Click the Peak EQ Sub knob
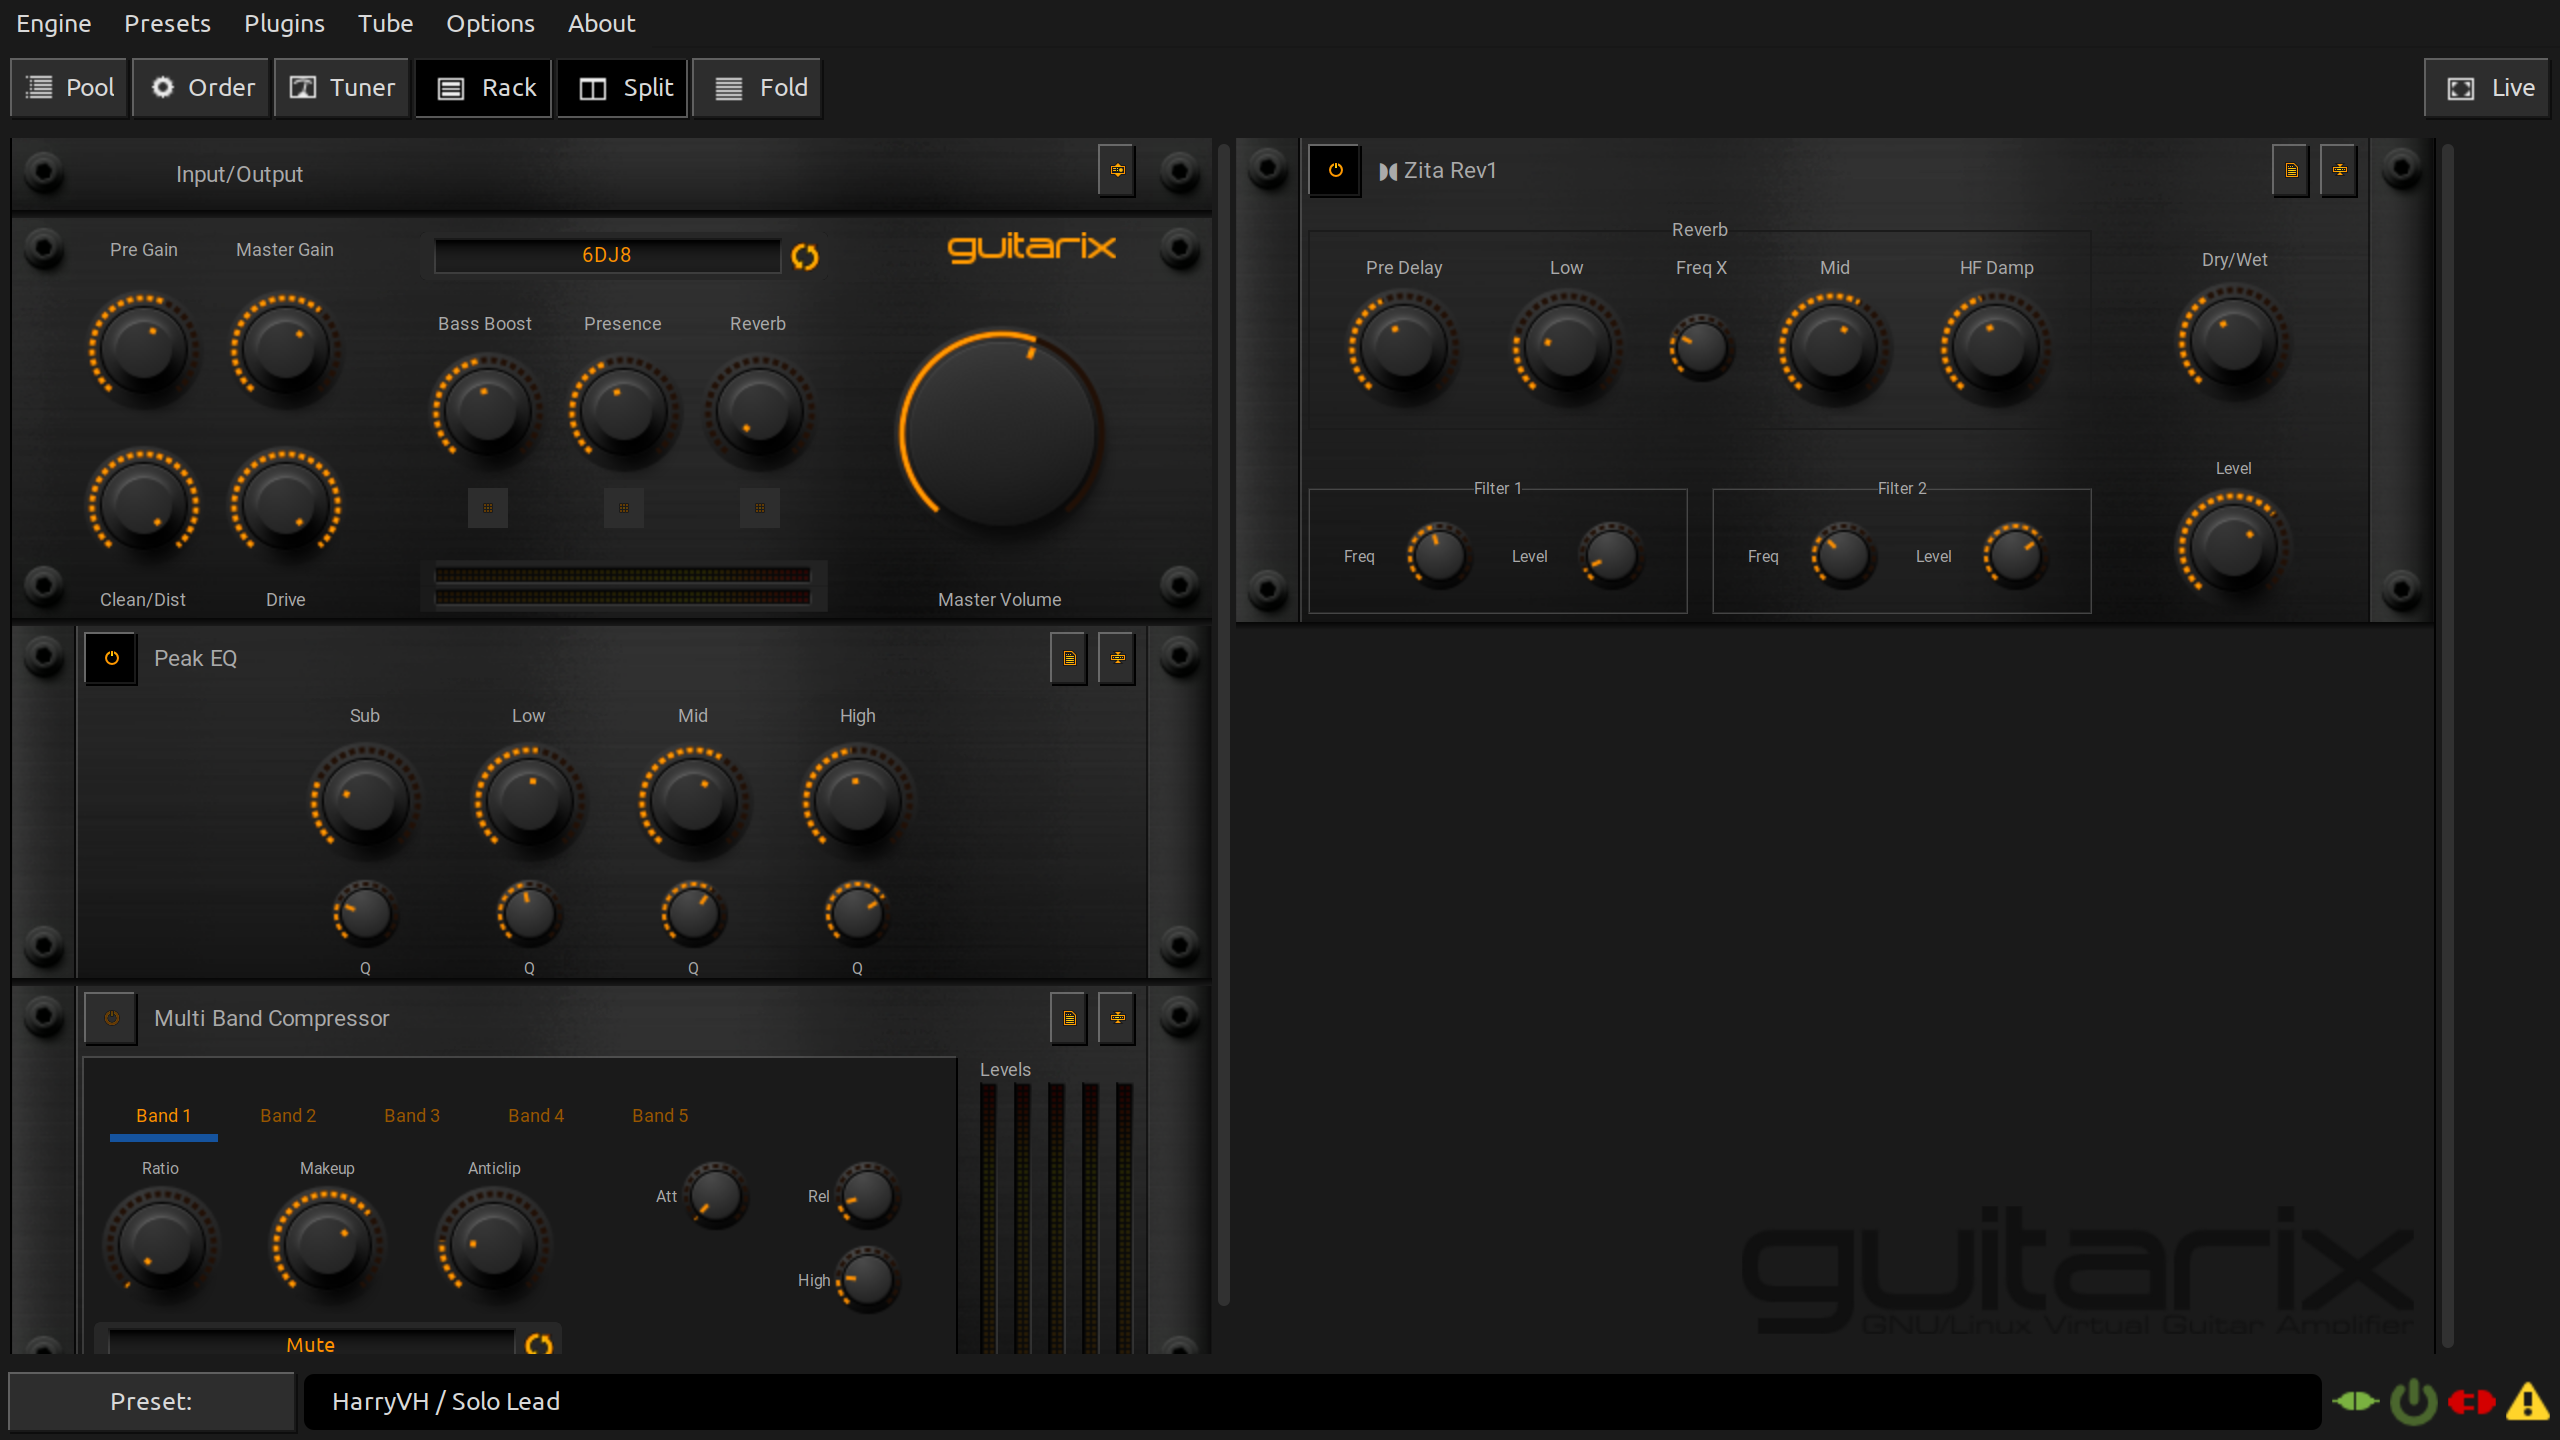 (x=365, y=800)
